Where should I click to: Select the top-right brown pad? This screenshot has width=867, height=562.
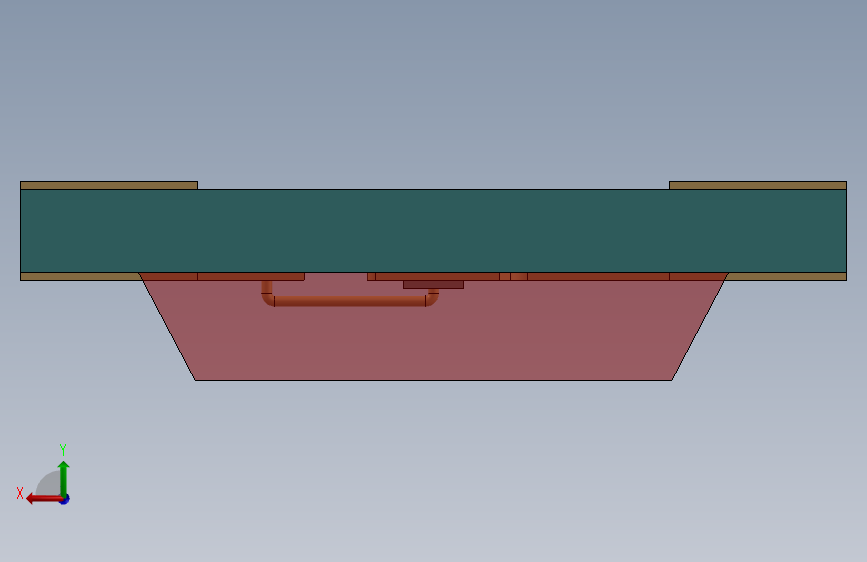coord(758,185)
